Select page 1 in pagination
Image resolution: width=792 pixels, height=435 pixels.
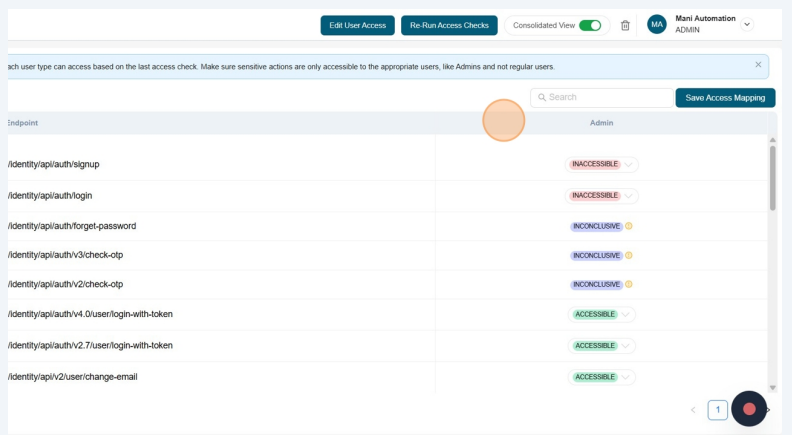click(717, 410)
